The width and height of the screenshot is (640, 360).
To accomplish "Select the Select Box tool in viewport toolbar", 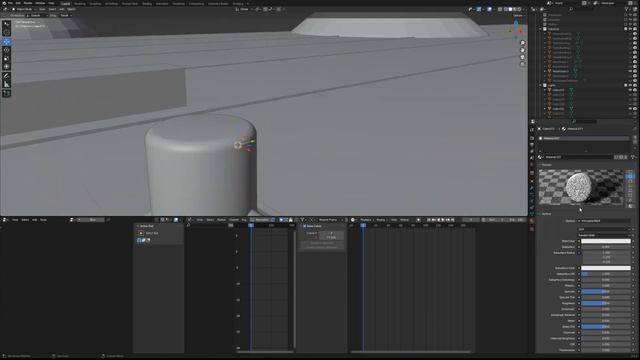I will 7,24.
